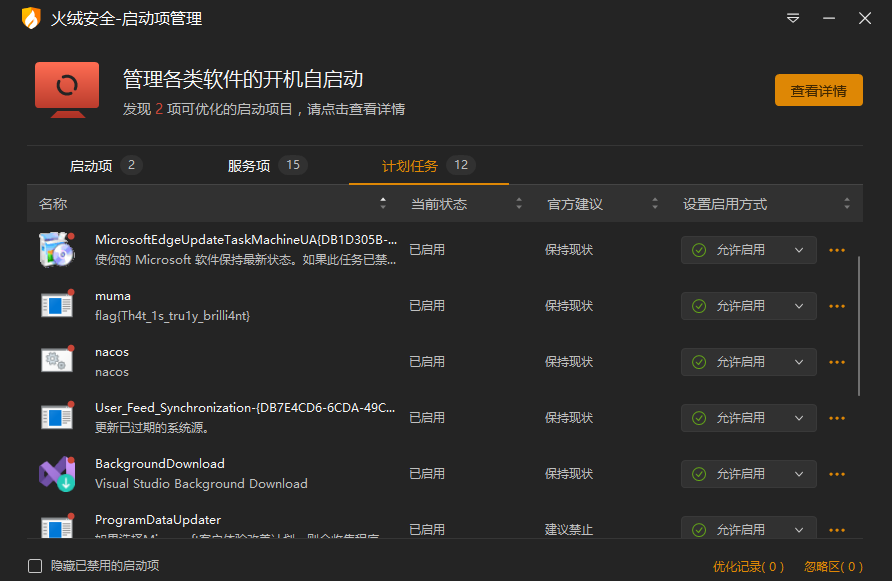This screenshot has height=581, width=892.
Task: Click 保持现状 recommendation in muma row
Action: tap(569, 306)
